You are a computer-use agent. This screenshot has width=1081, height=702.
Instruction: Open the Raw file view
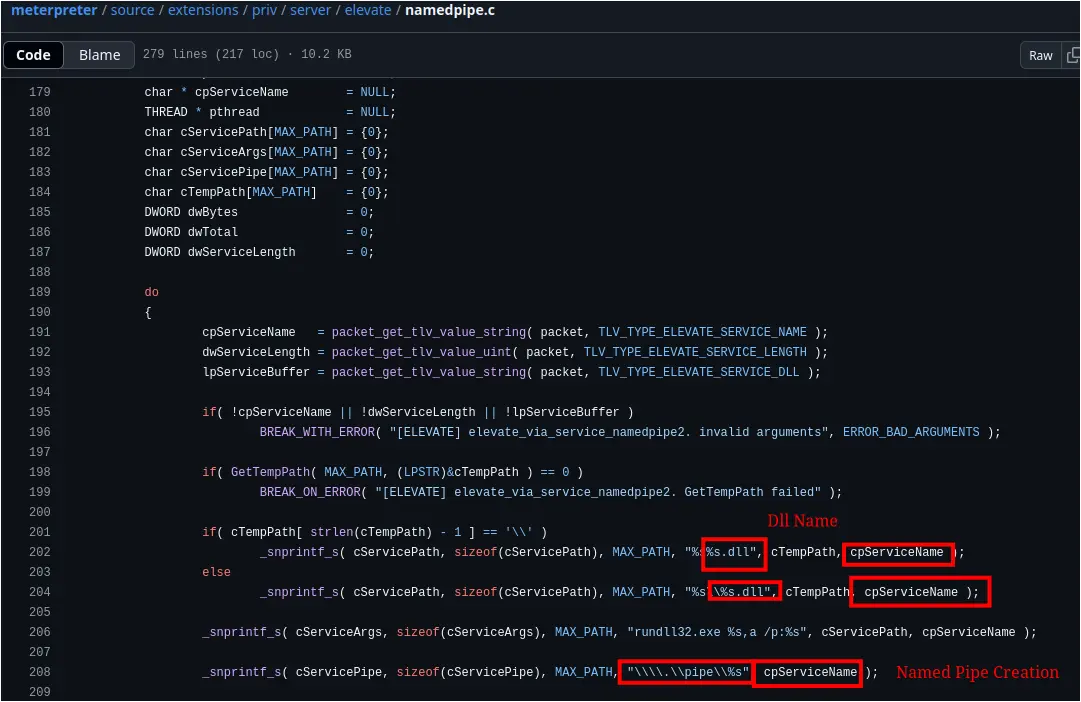[1040, 55]
